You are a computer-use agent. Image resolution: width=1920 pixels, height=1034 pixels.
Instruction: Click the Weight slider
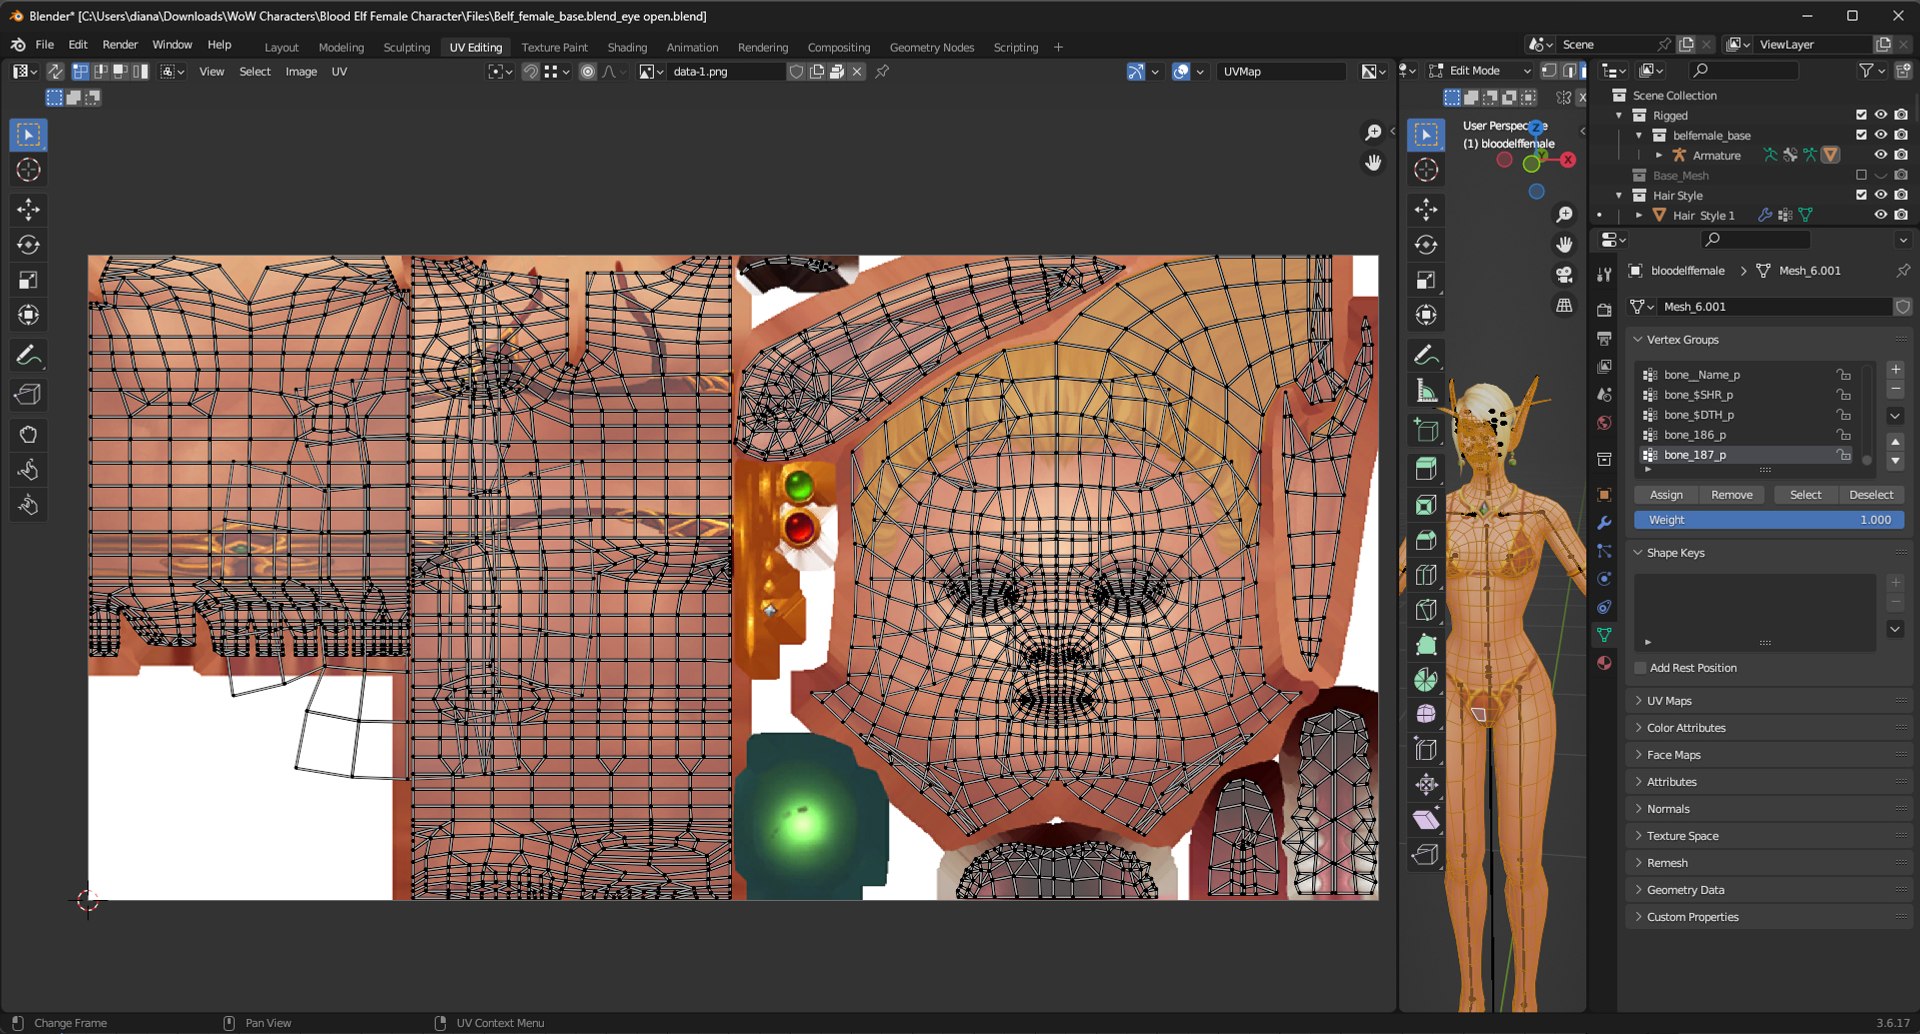click(x=1768, y=520)
